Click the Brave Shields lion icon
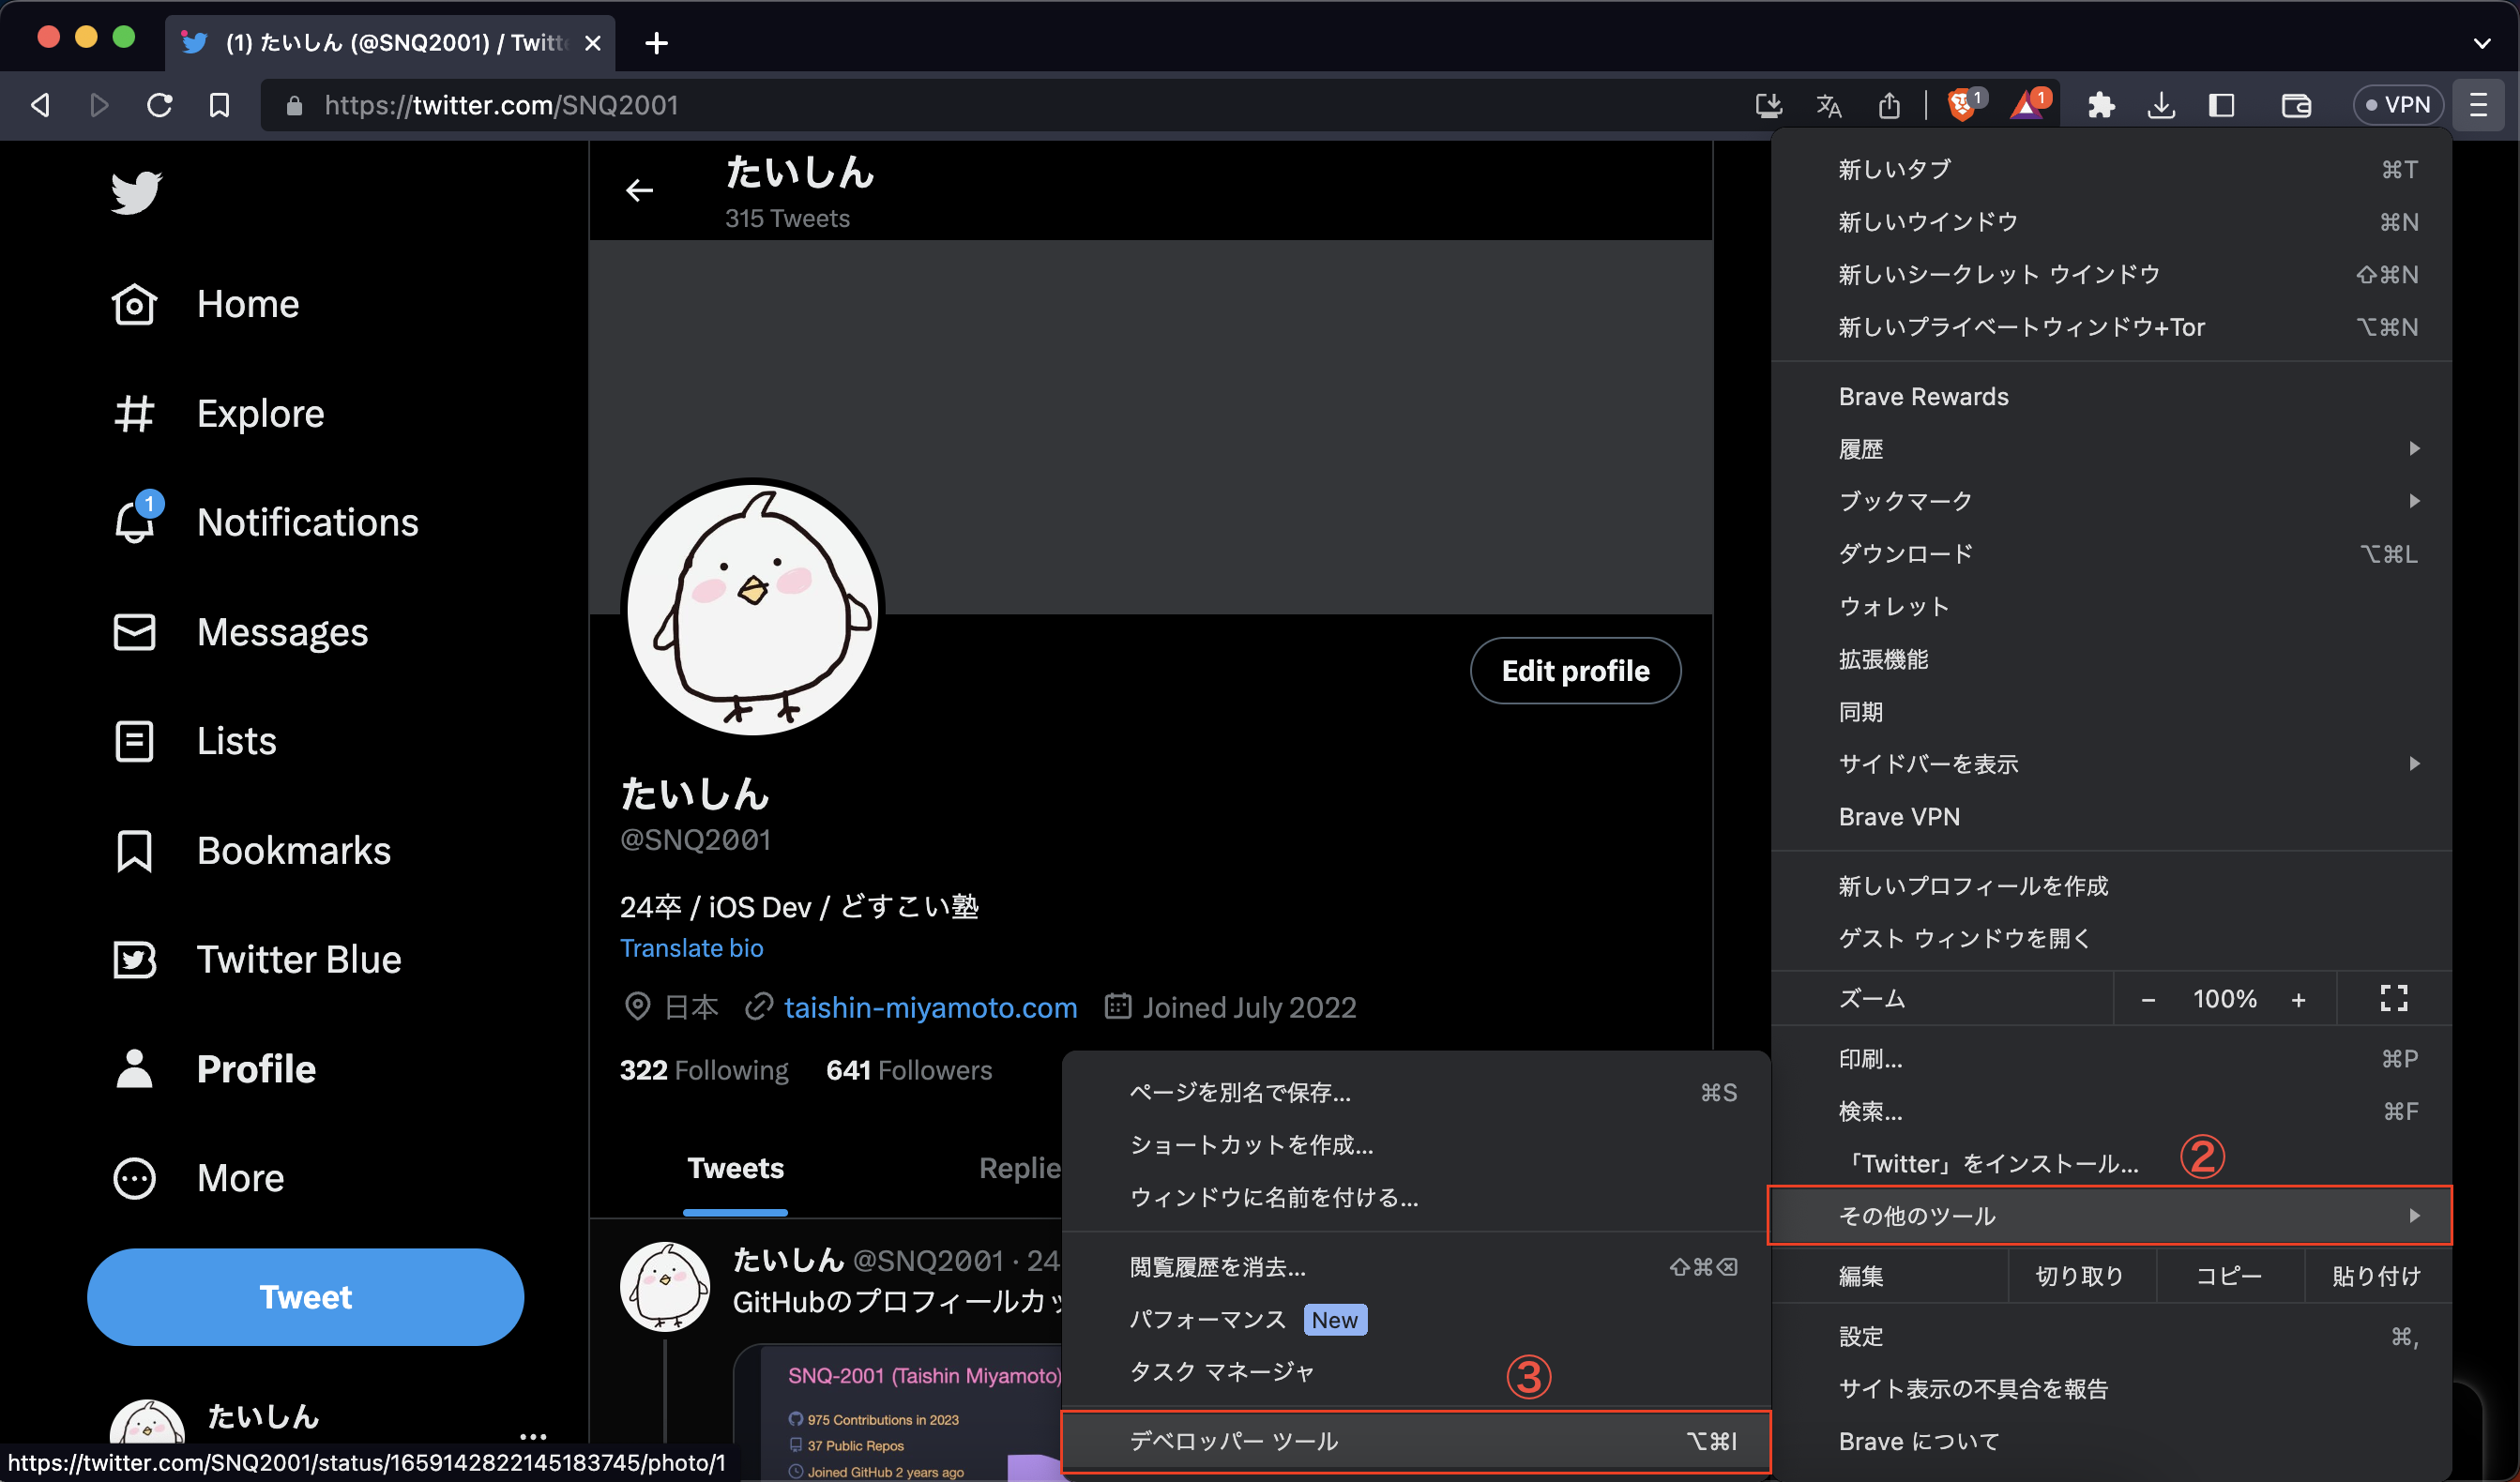 1962,105
